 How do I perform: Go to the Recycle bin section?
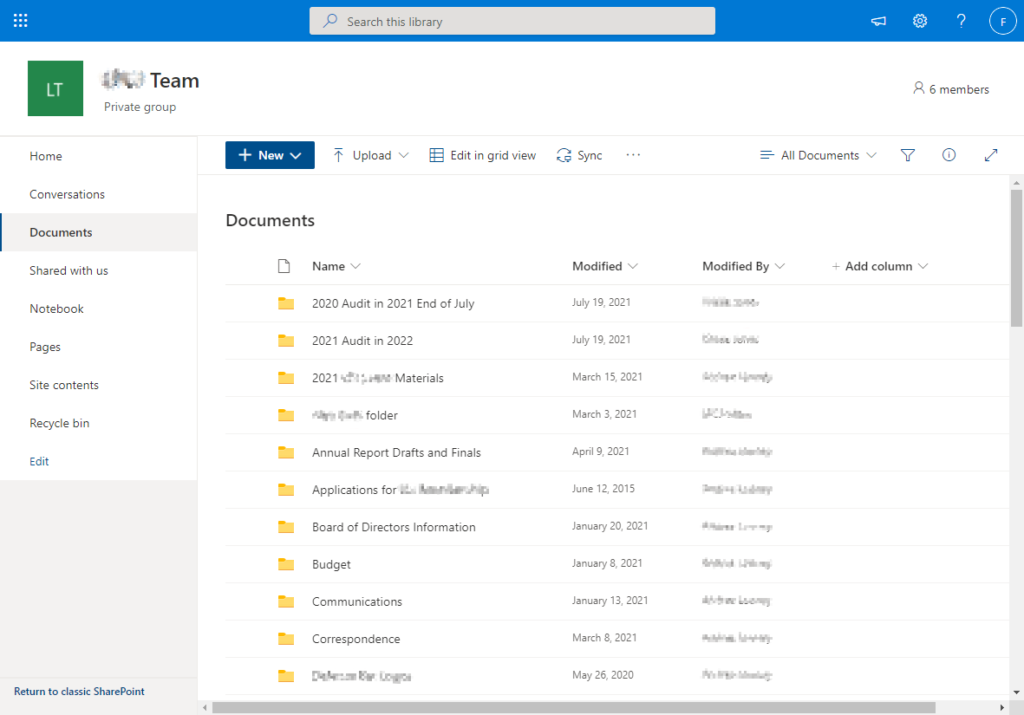(x=59, y=423)
